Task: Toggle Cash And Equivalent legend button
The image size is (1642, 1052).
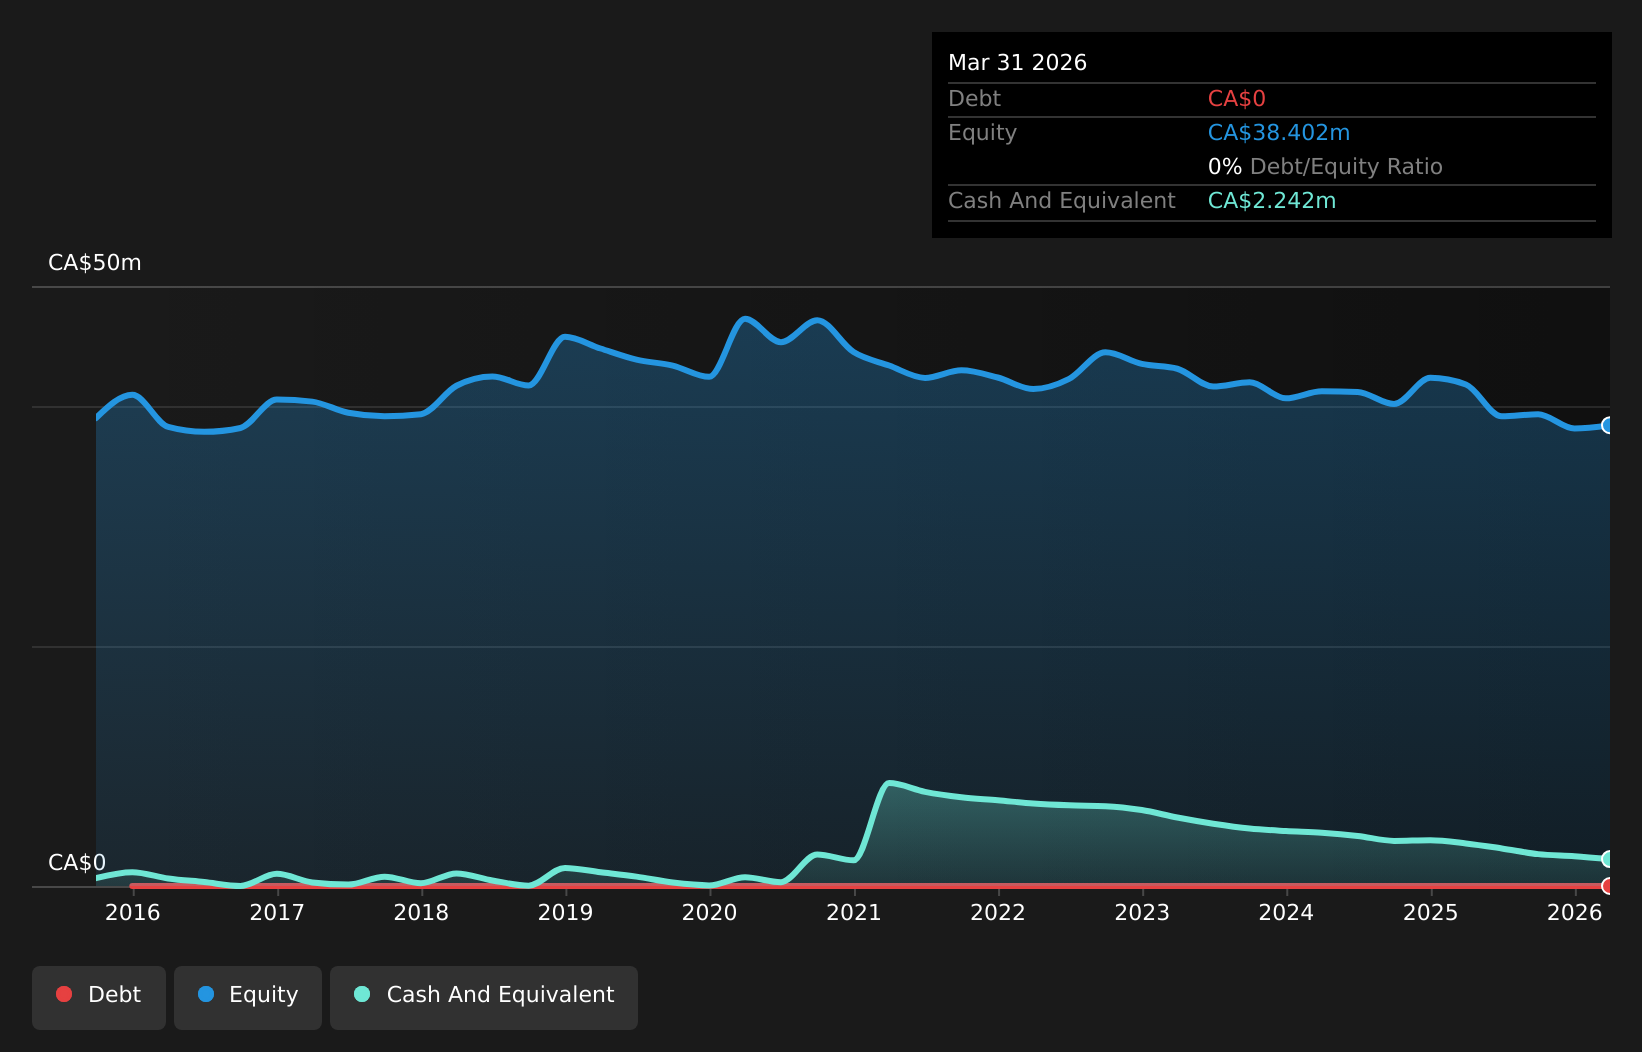Action: click(484, 997)
